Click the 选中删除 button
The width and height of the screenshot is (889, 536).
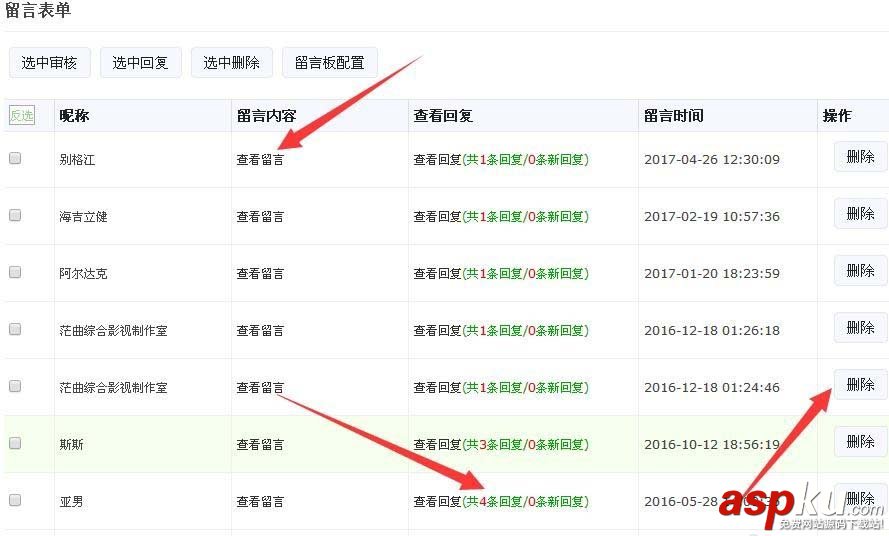232,62
